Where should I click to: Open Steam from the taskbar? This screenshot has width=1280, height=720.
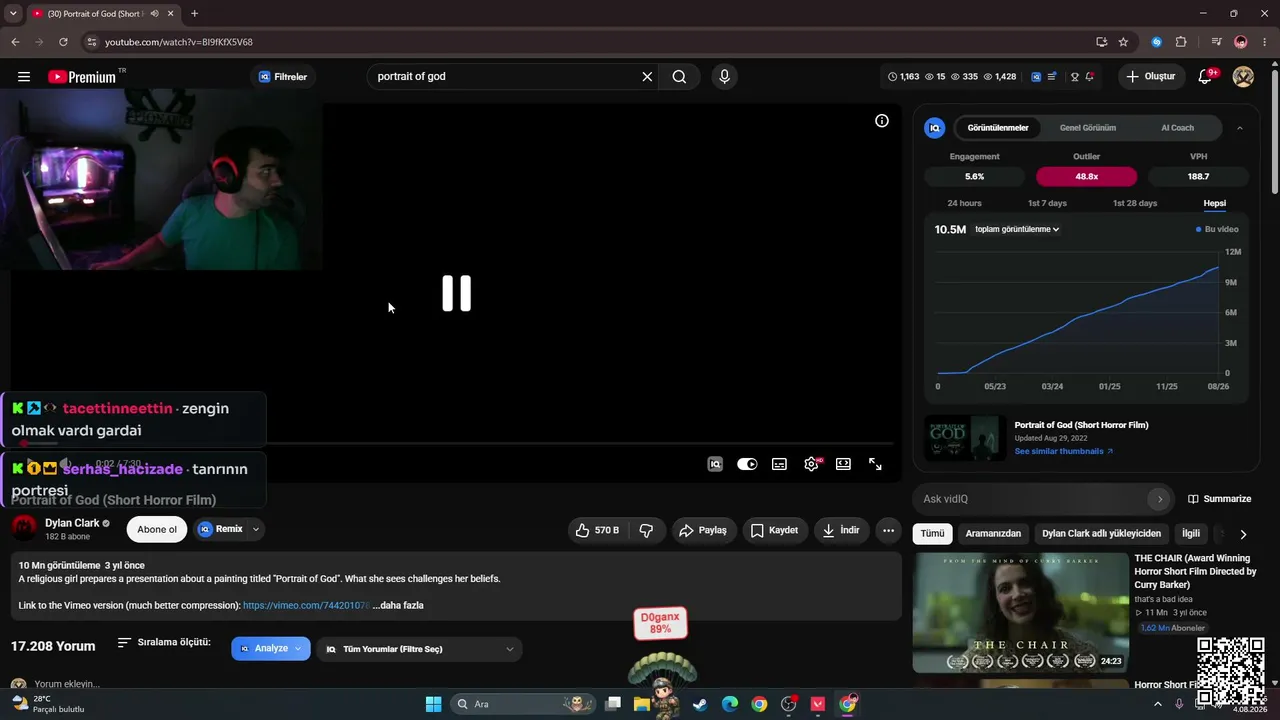tap(700, 704)
